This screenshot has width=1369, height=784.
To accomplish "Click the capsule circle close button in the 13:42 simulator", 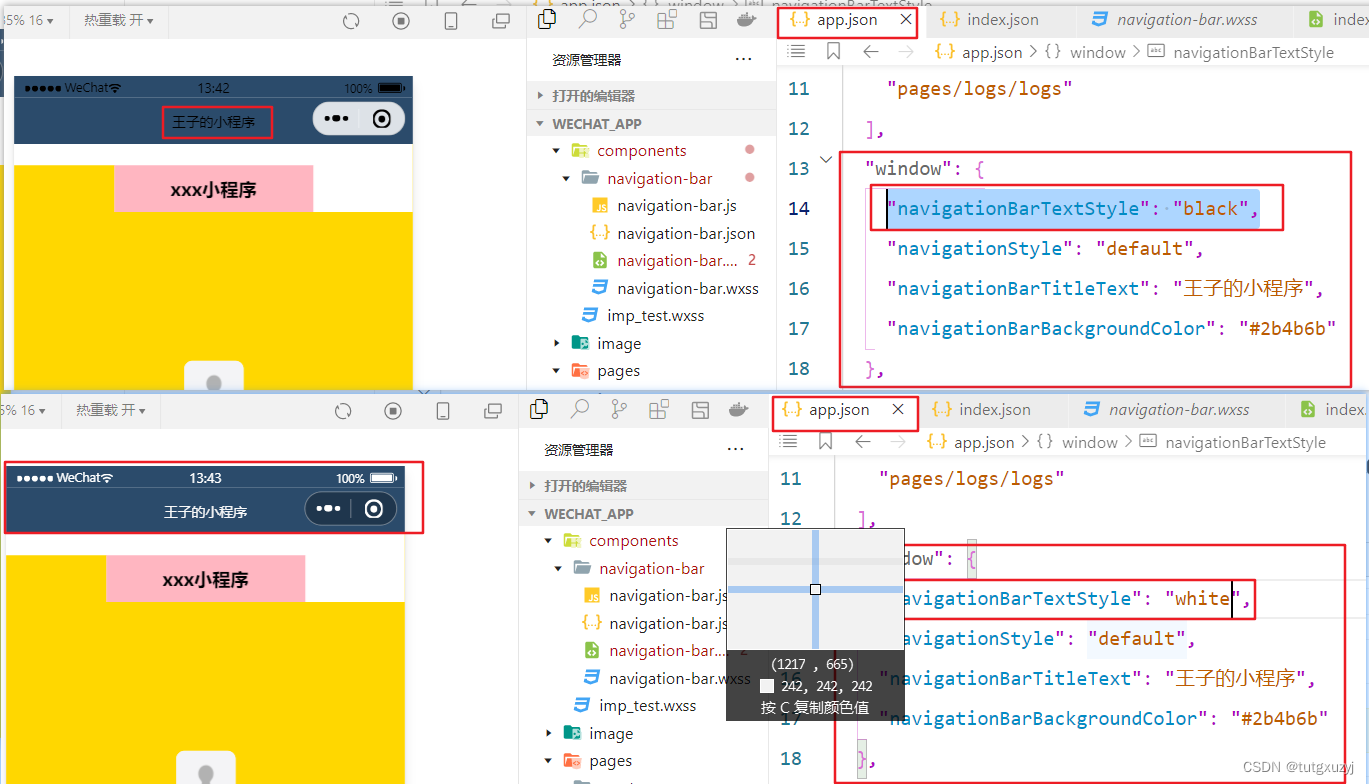I will (381, 119).
